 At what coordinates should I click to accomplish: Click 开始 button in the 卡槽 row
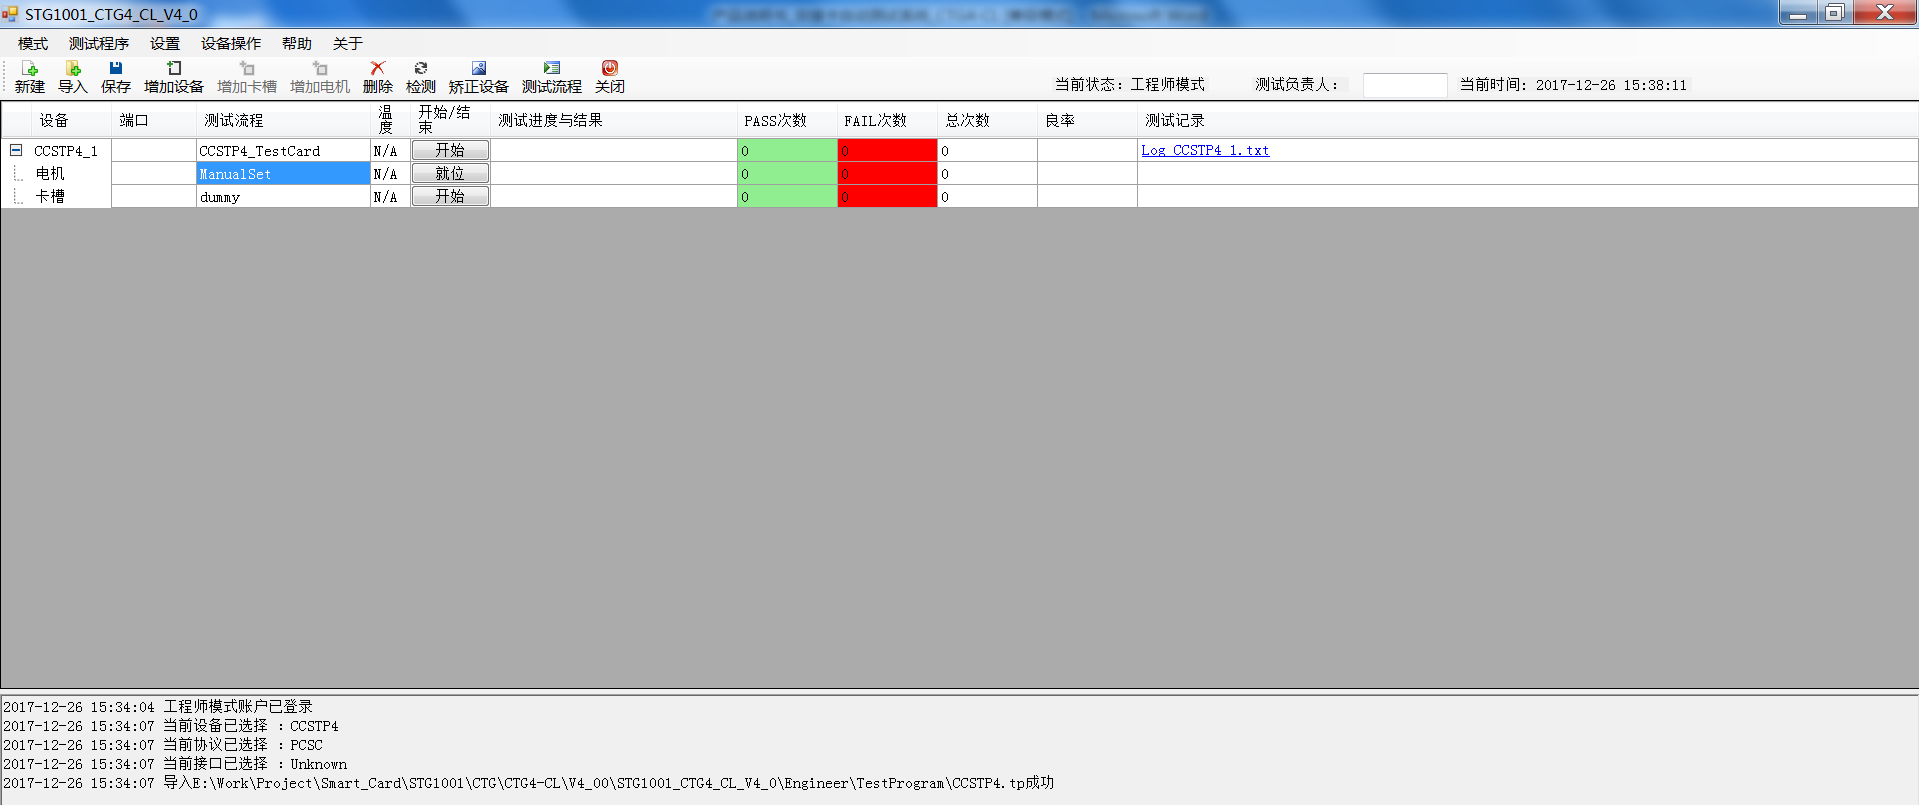(x=450, y=196)
